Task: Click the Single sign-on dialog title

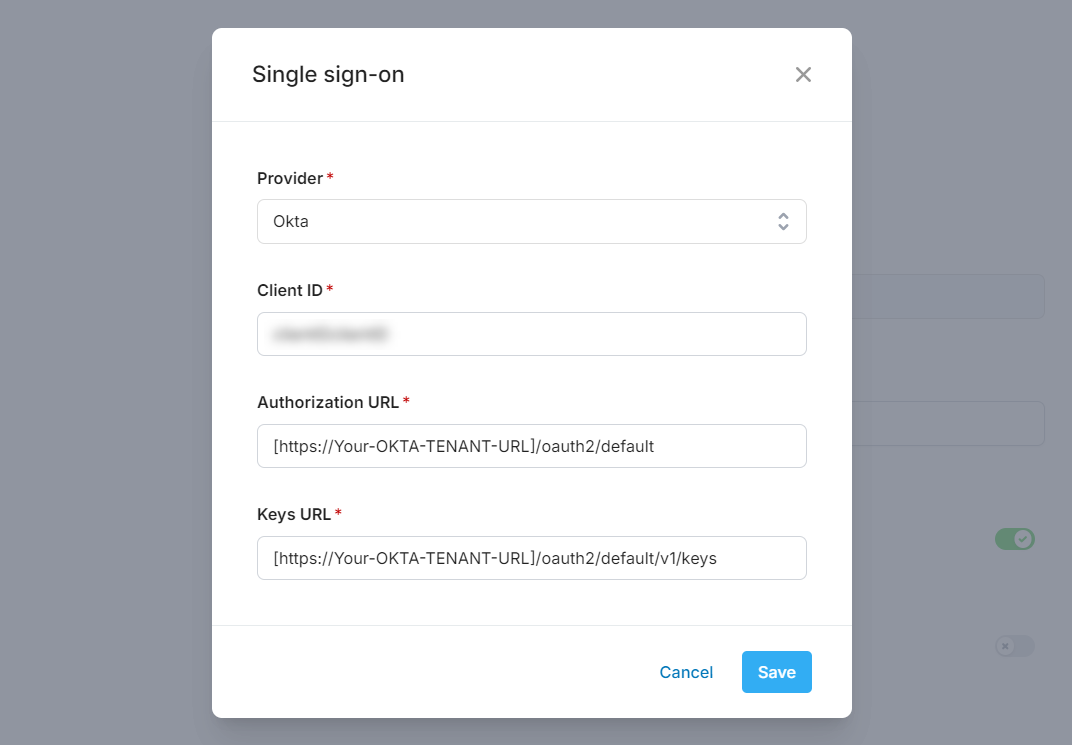Action: [328, 75]
